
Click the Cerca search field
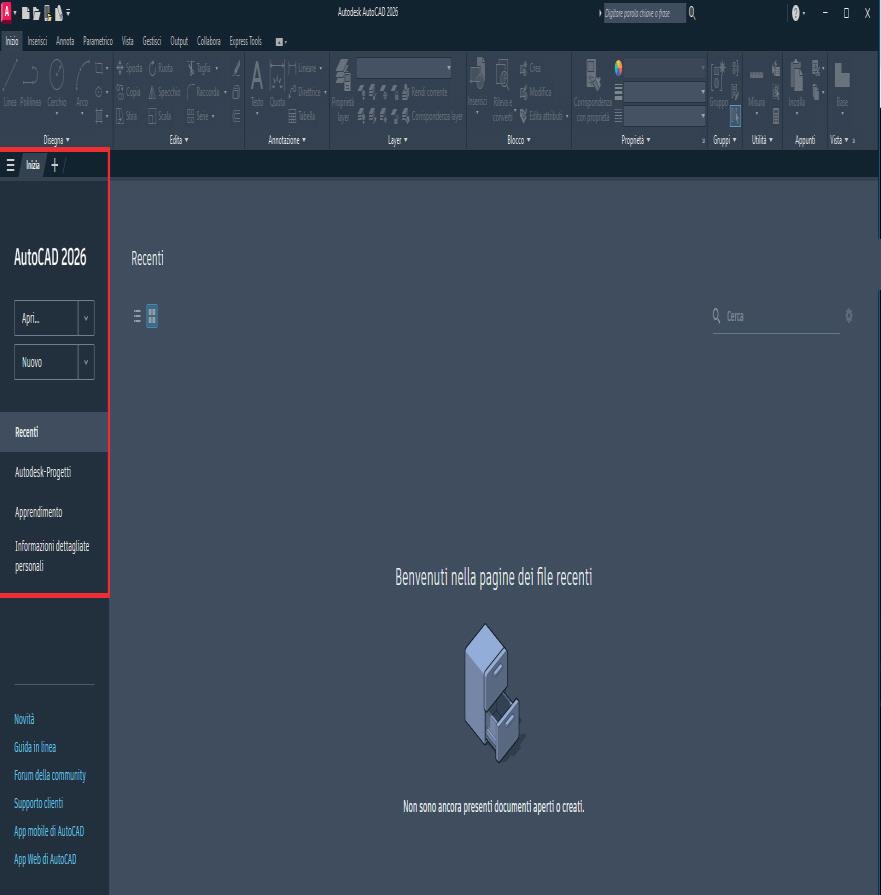776,316
